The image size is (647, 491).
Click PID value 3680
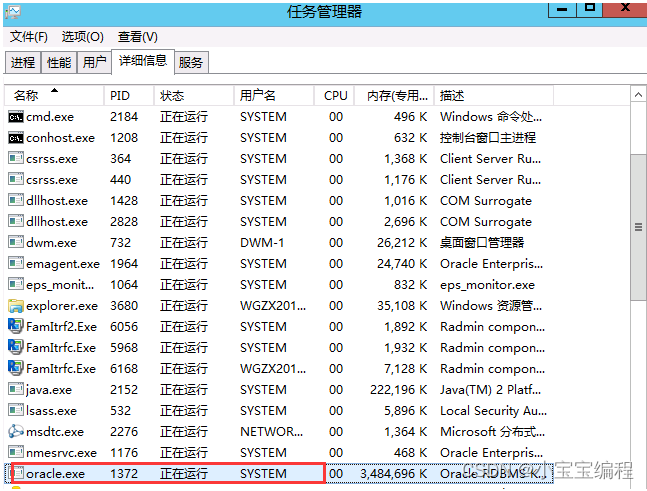pyautogui.click(x=124, y=306)
